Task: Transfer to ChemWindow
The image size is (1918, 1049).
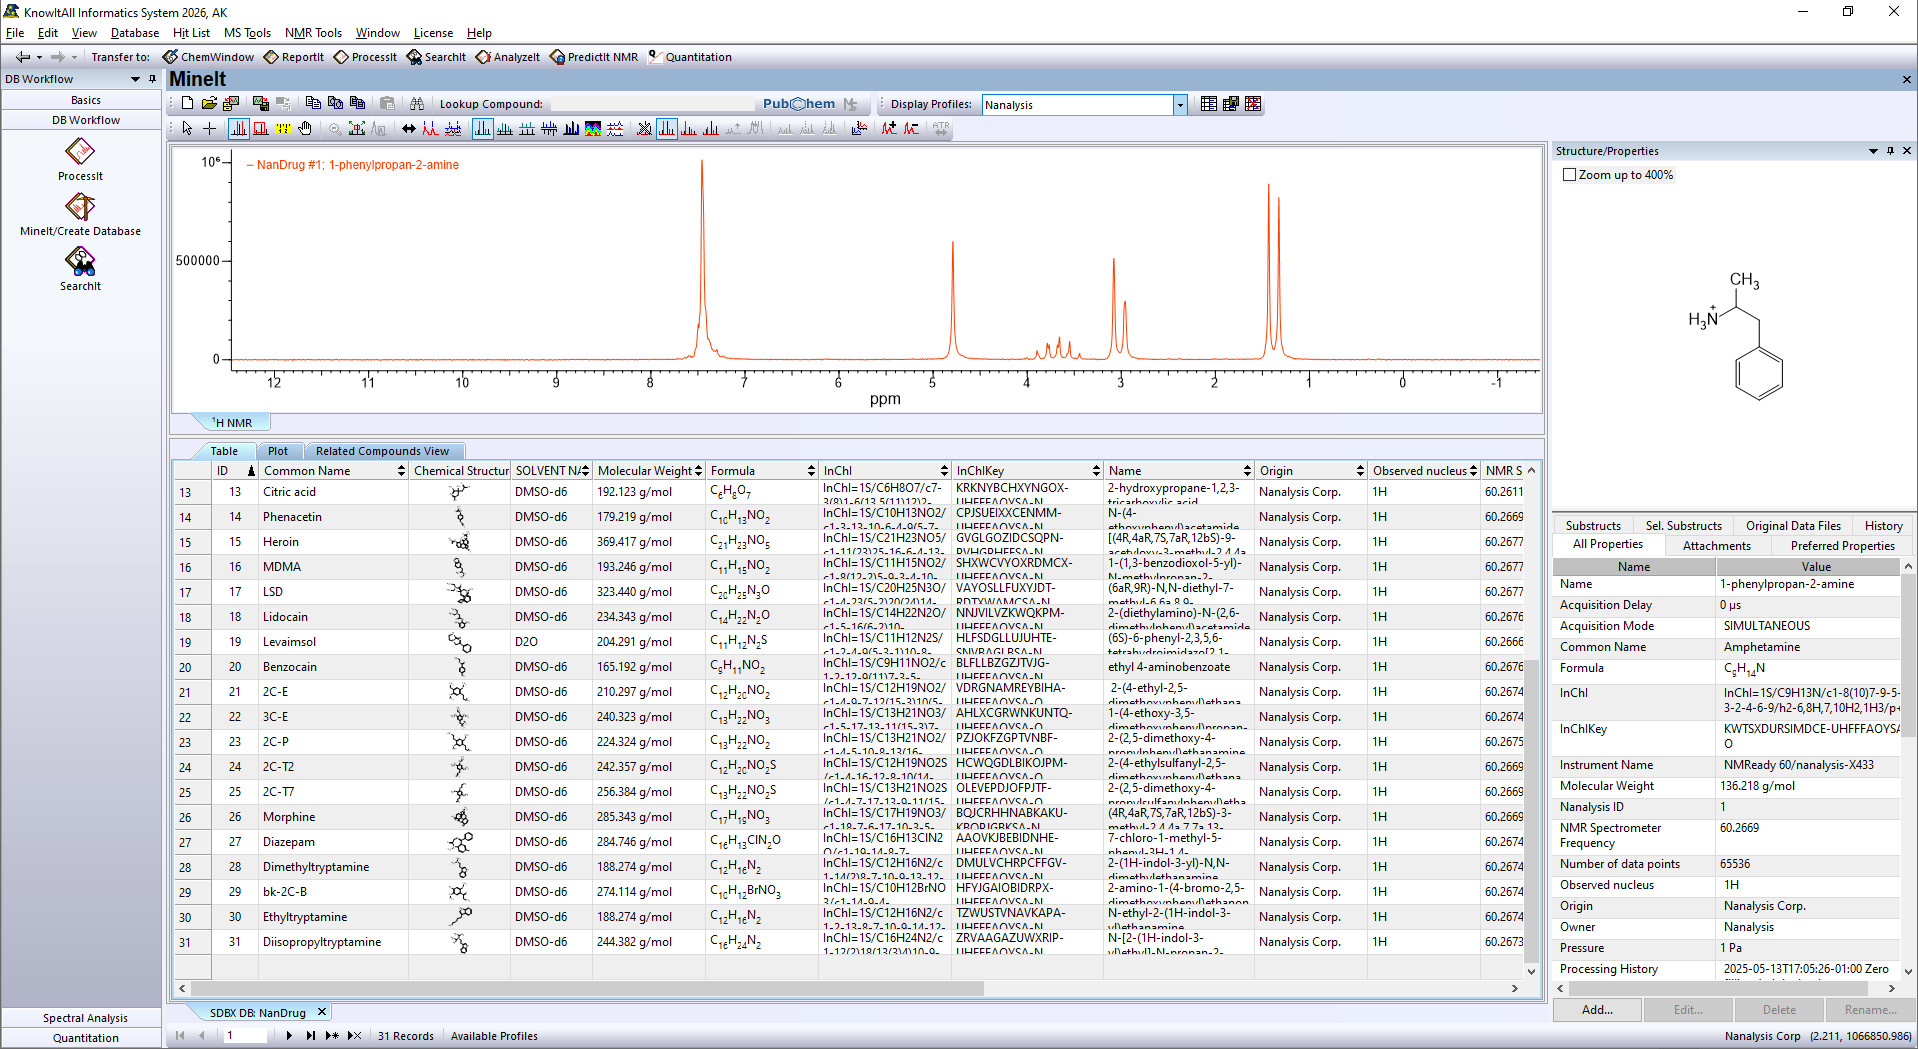Action: pos(208,57)
